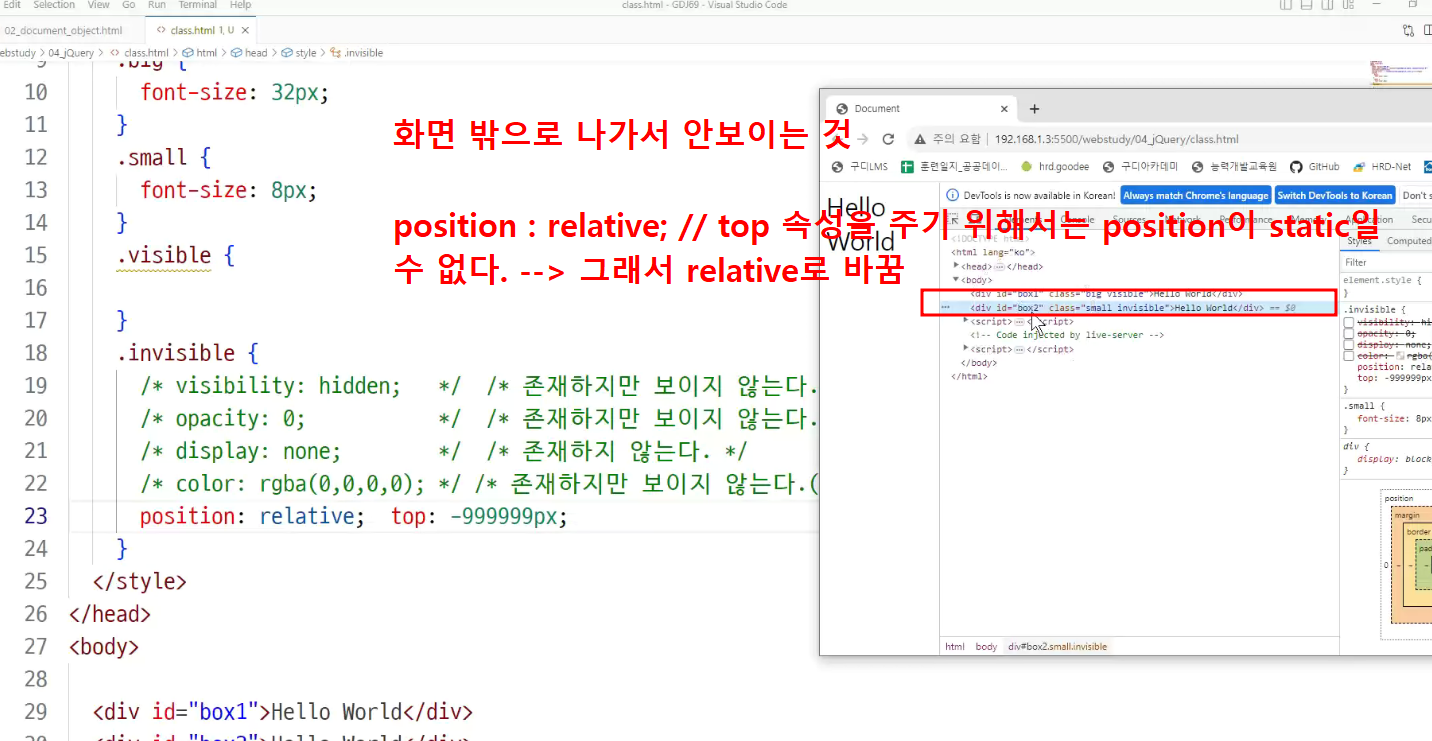The image size is (1432, 741).
Task: Open the 구디아카데미 bookmark
Action: coord(1140,167)
